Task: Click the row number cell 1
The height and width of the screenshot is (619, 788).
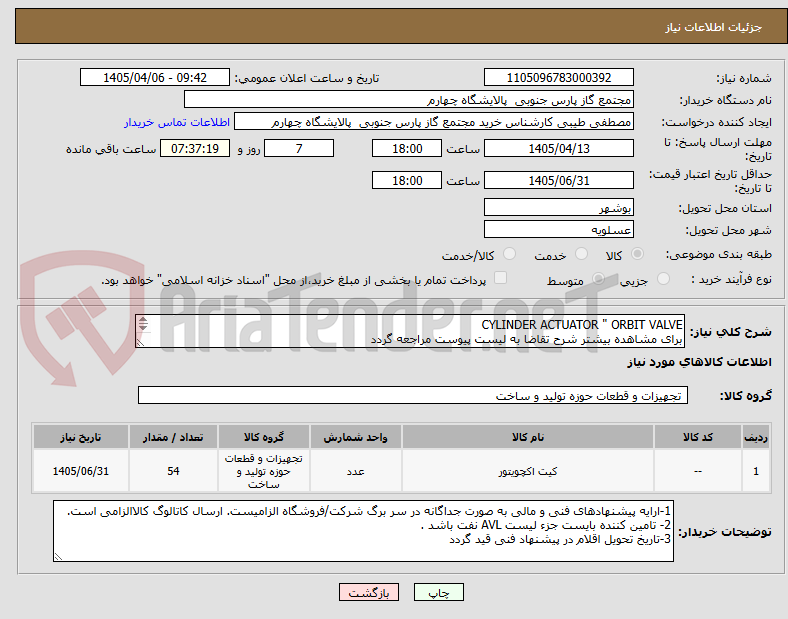Action: click(x=756, y=471)
